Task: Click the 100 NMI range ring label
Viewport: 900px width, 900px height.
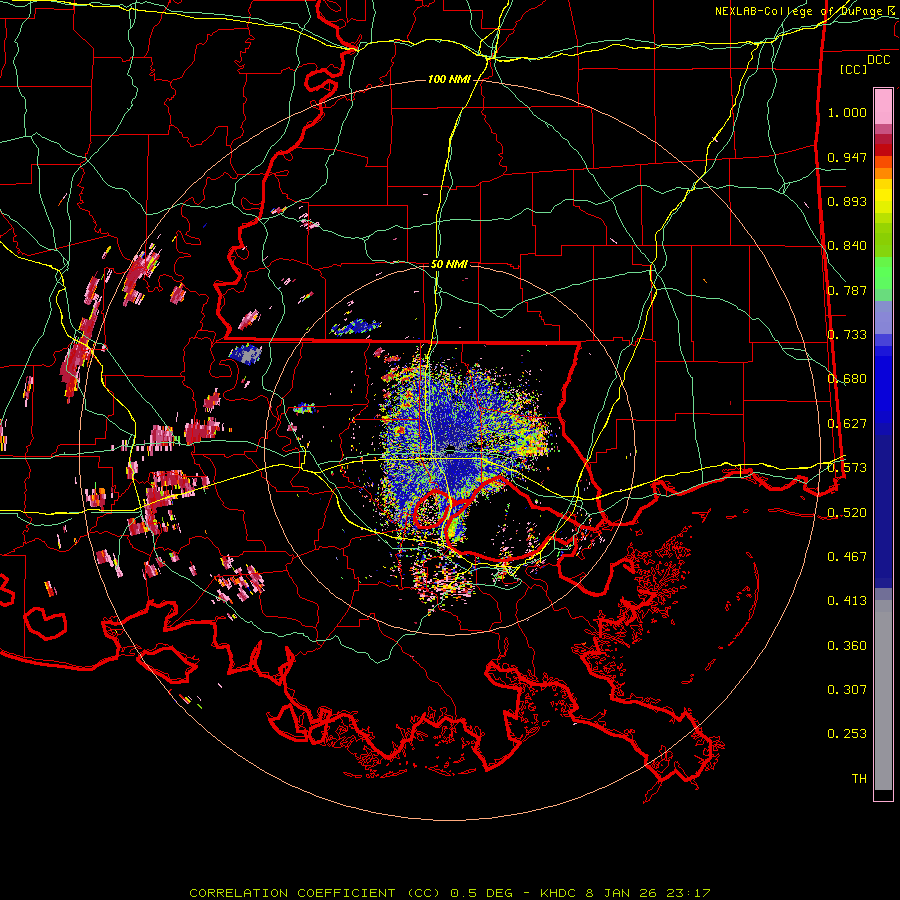Action: pos(449,79)
